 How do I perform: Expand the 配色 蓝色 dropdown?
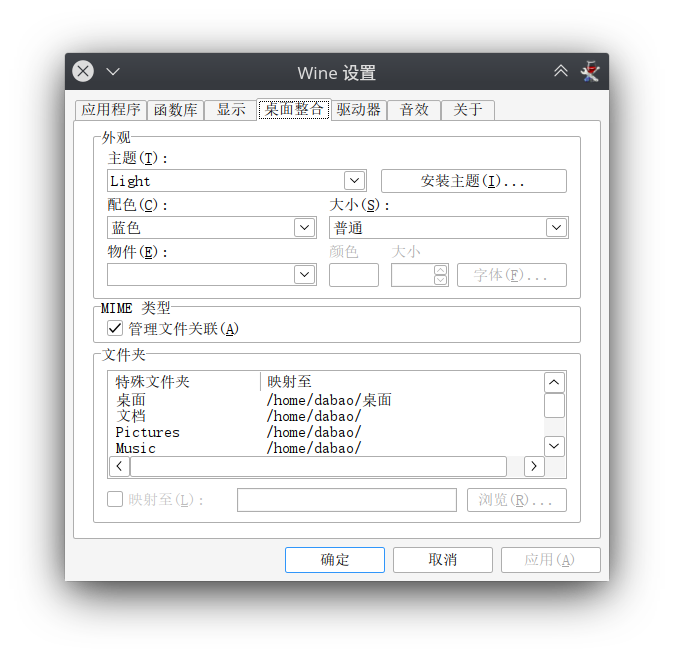tap(305, 227)
